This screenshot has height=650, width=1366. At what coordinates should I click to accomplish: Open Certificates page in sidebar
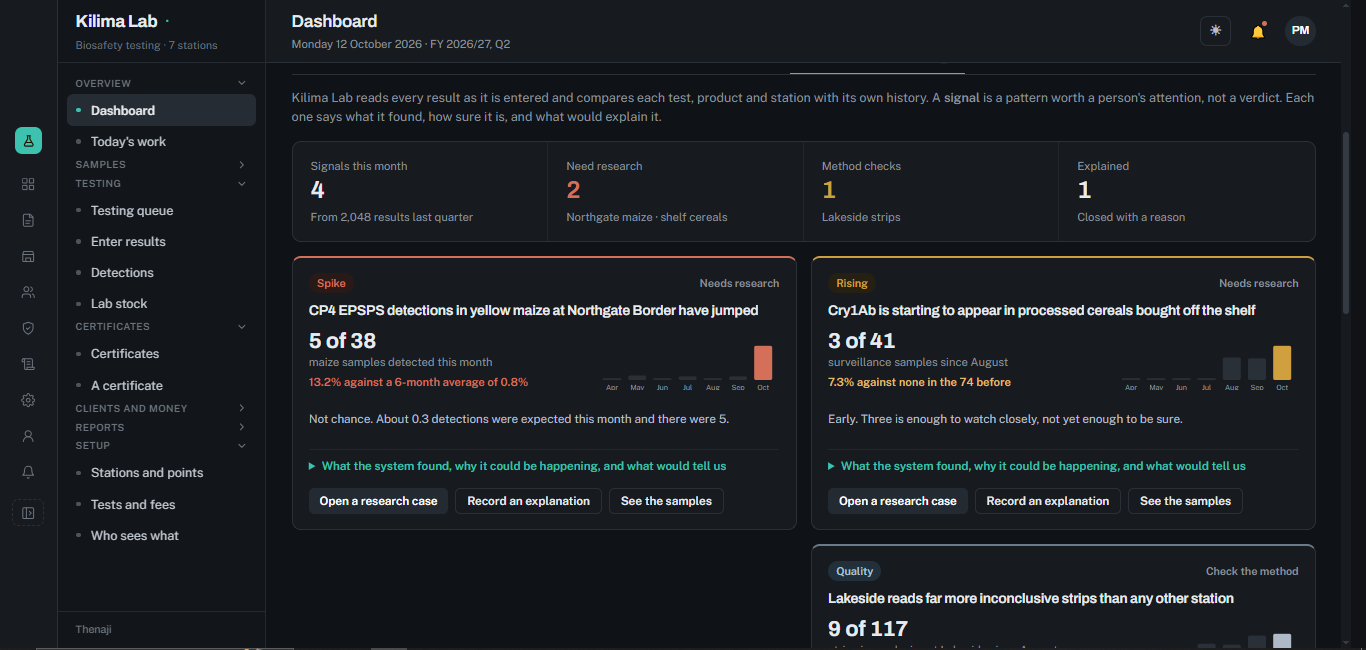[161, 353]
